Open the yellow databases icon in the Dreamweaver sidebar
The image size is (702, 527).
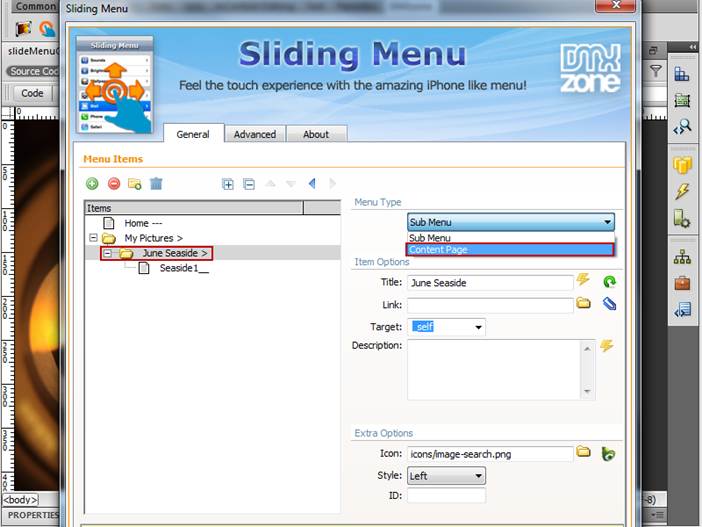click(x=682, y=165)
